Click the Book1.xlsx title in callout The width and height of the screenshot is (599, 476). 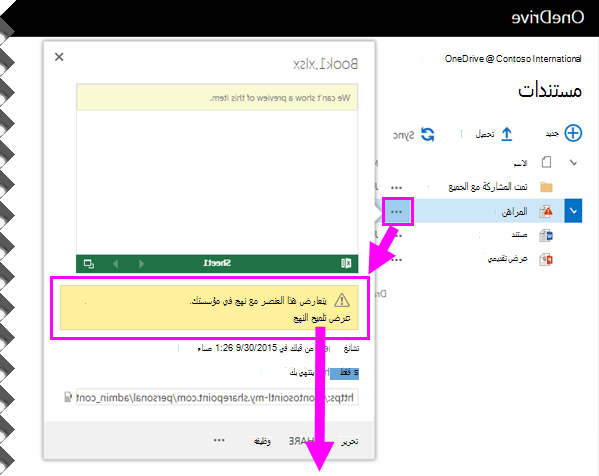click(326, 64)
